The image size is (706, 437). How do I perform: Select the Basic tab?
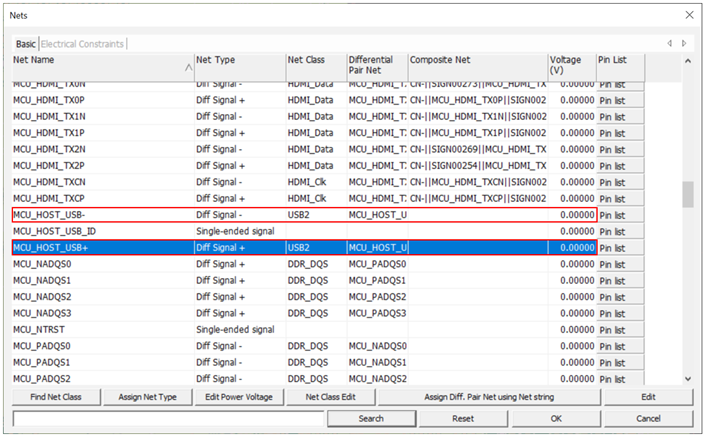click(26, 44)
